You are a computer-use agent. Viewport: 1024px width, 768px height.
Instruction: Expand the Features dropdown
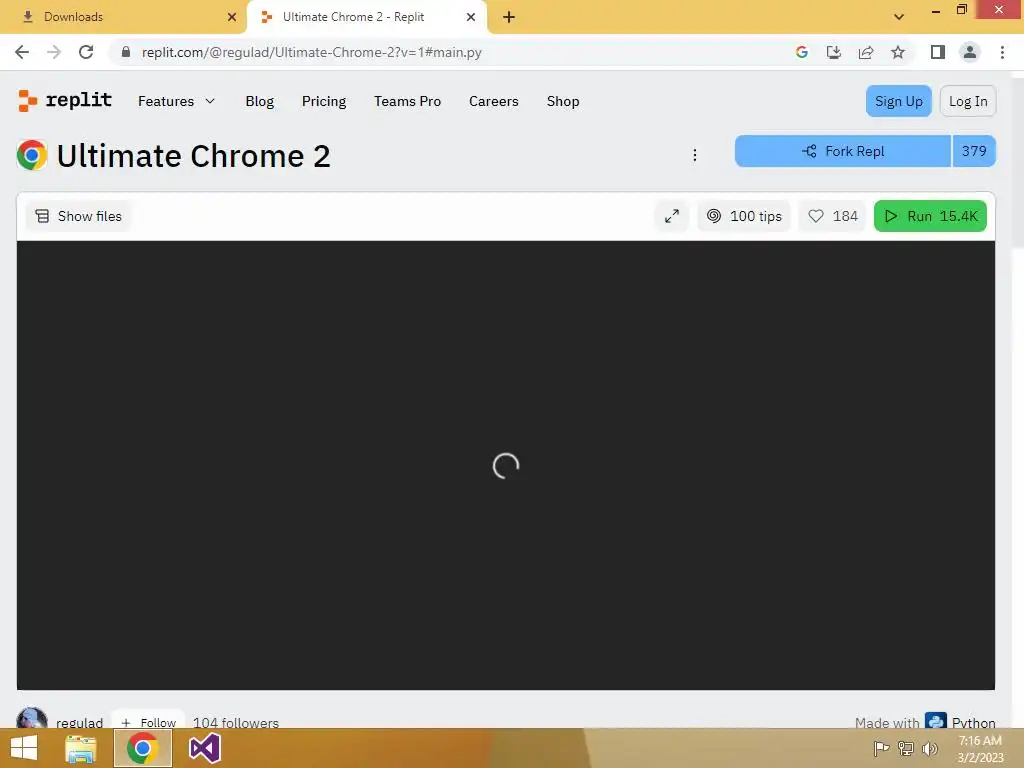pyautogui.click(x=176, y=101)
